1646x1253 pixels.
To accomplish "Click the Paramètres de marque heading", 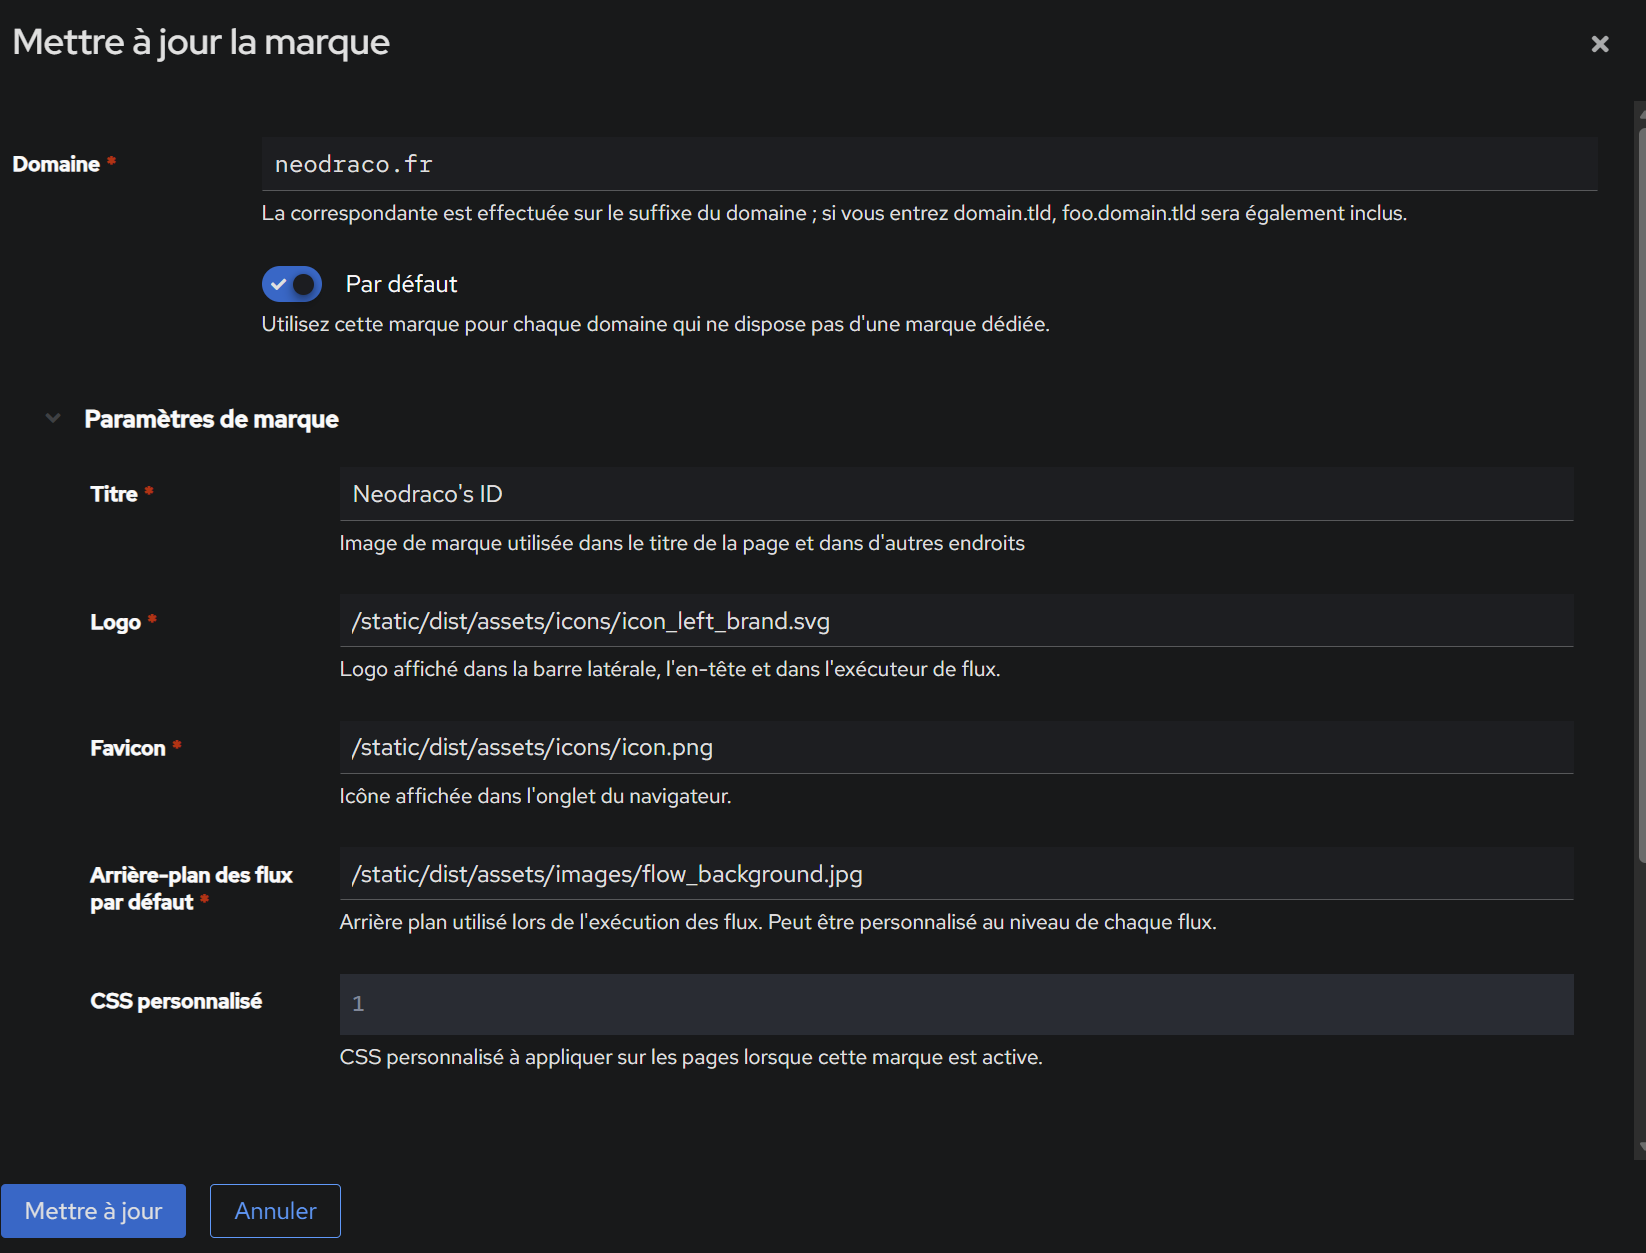I will 211,419.
